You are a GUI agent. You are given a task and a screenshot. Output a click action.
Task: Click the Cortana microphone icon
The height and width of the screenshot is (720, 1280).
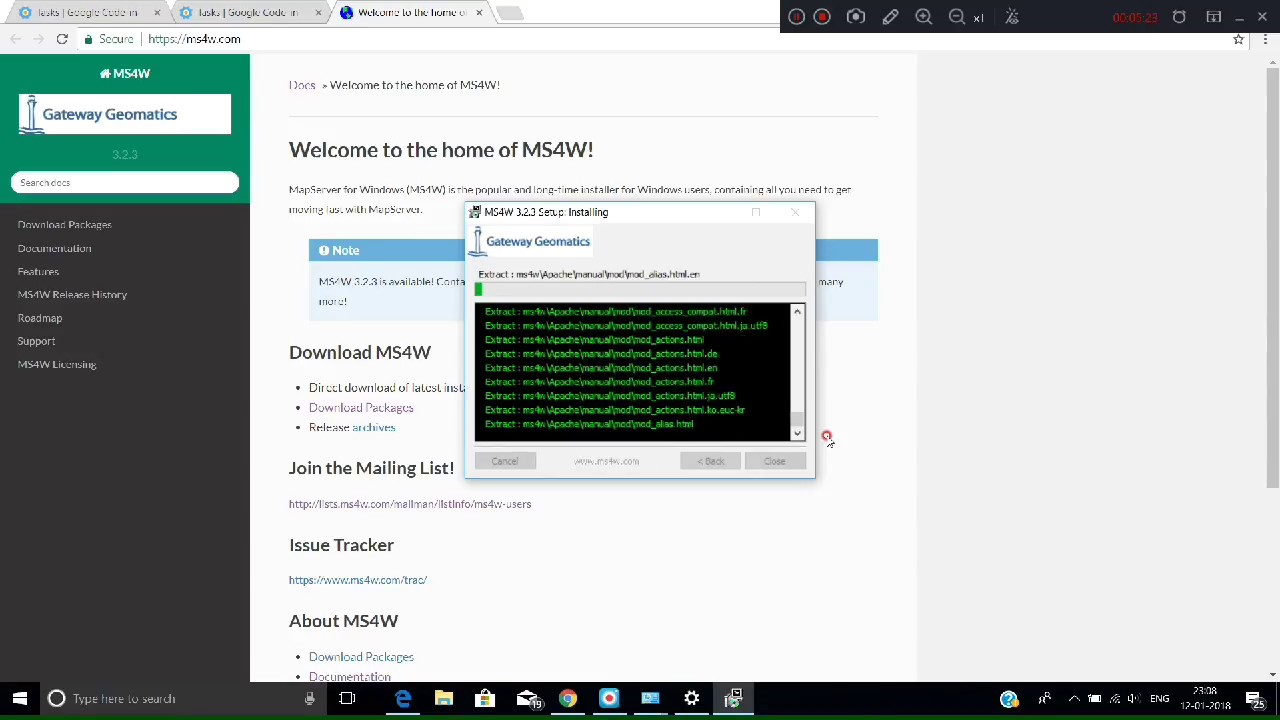pos(310,699)
